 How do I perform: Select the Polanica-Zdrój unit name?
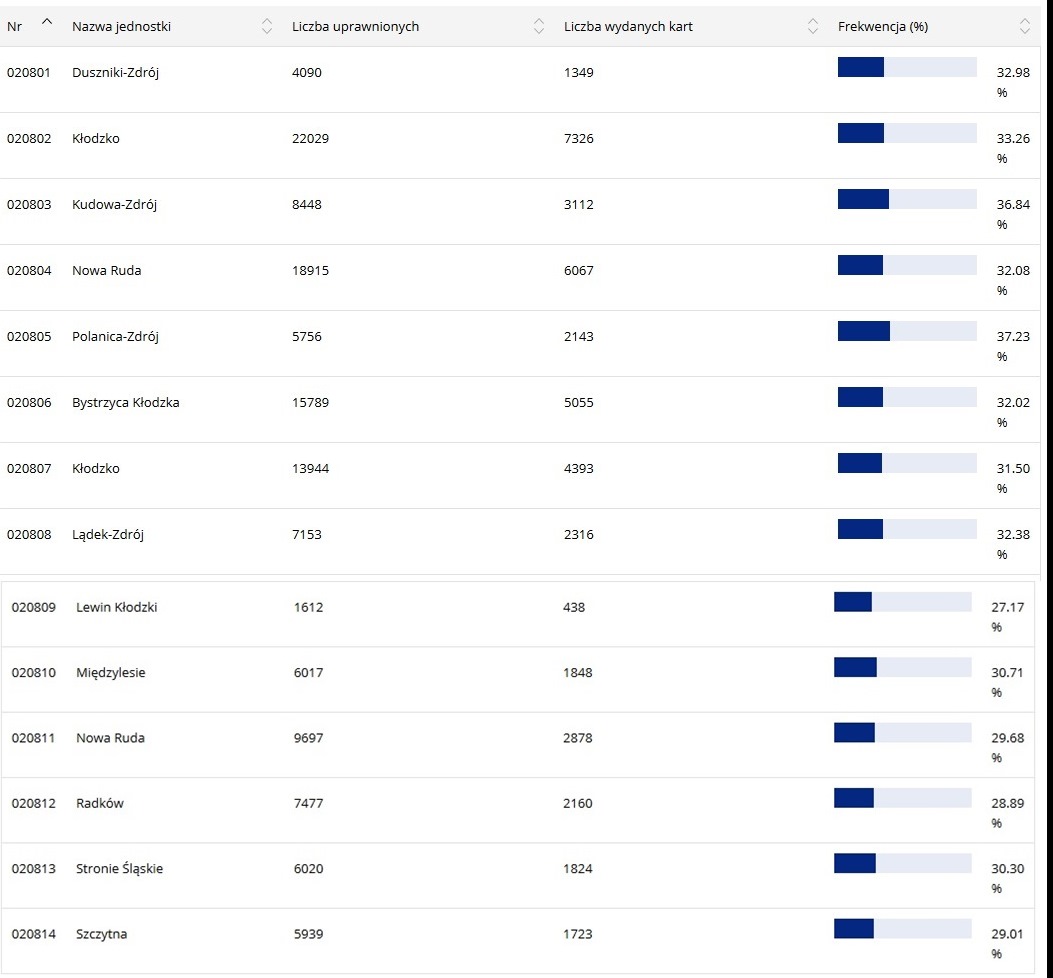[x=115, y=337]
